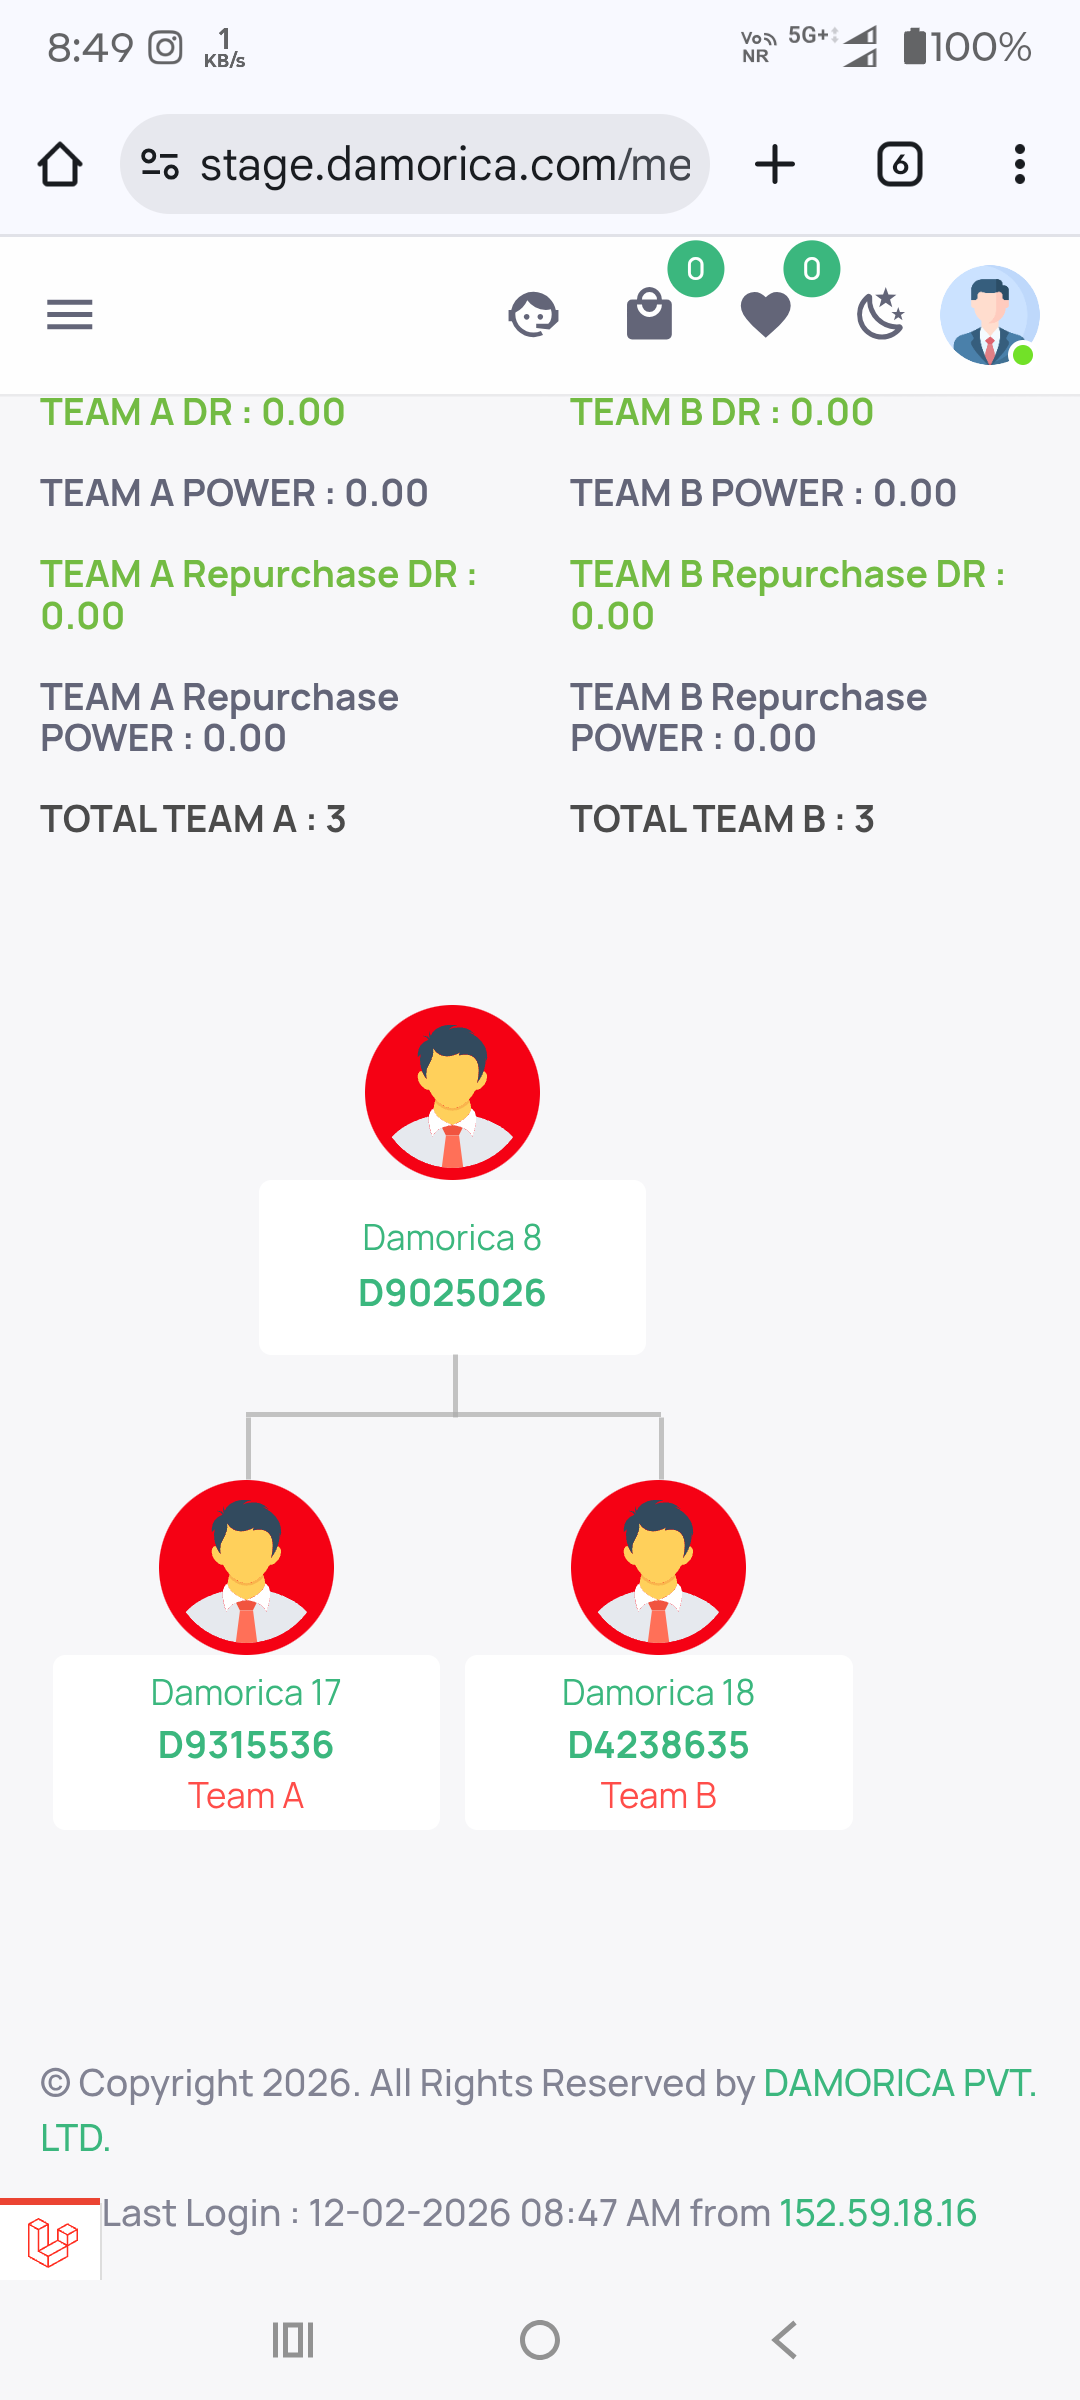Tap the site settings icon in address bar
The image size is (1080, 2400).
[160, 165]
